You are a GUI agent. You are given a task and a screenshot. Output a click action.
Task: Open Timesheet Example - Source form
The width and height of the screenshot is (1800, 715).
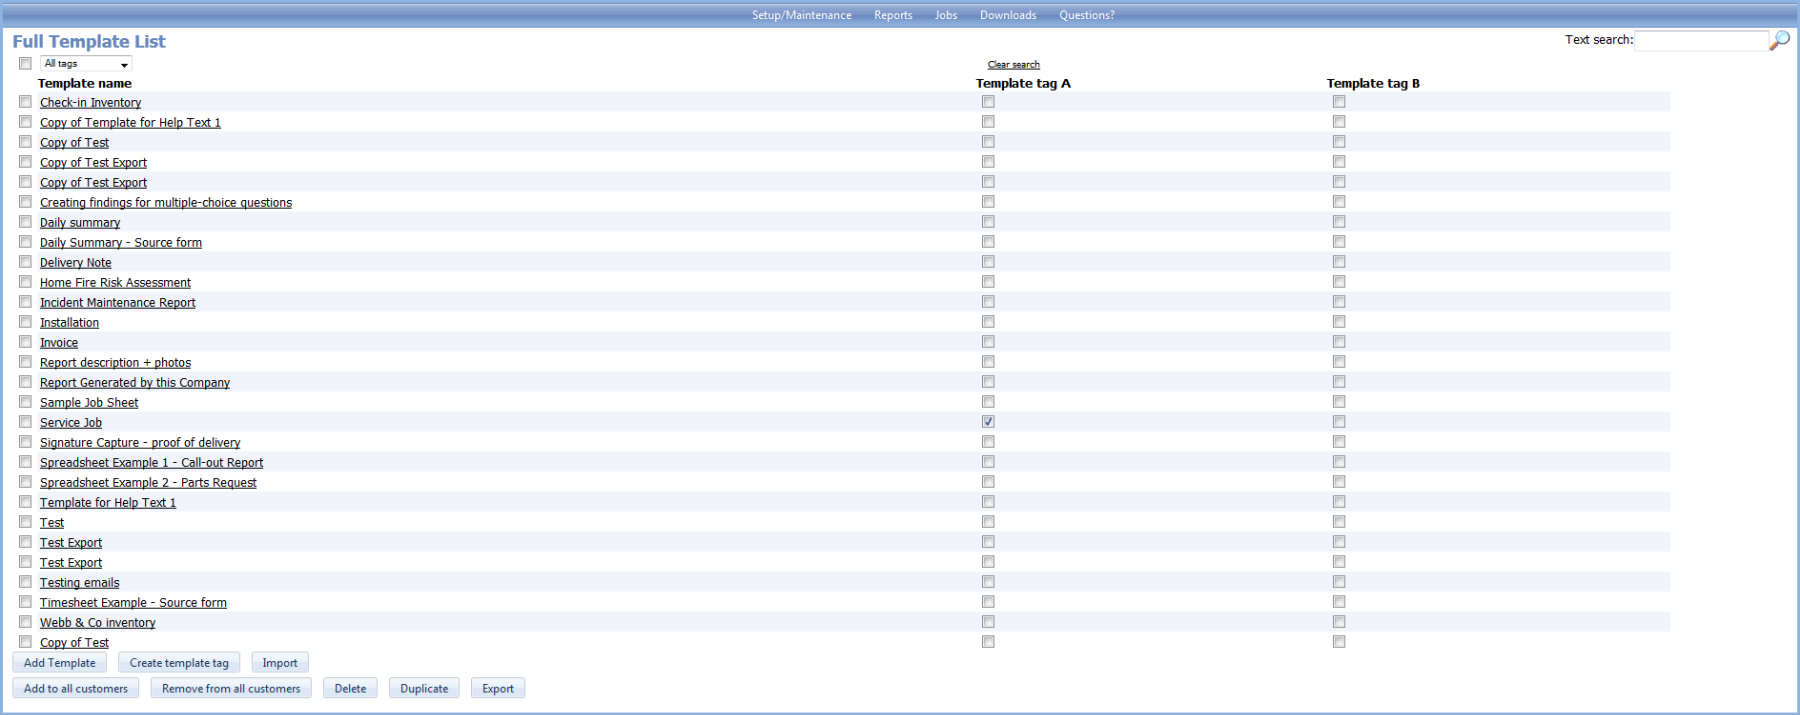tap(133, 603)
